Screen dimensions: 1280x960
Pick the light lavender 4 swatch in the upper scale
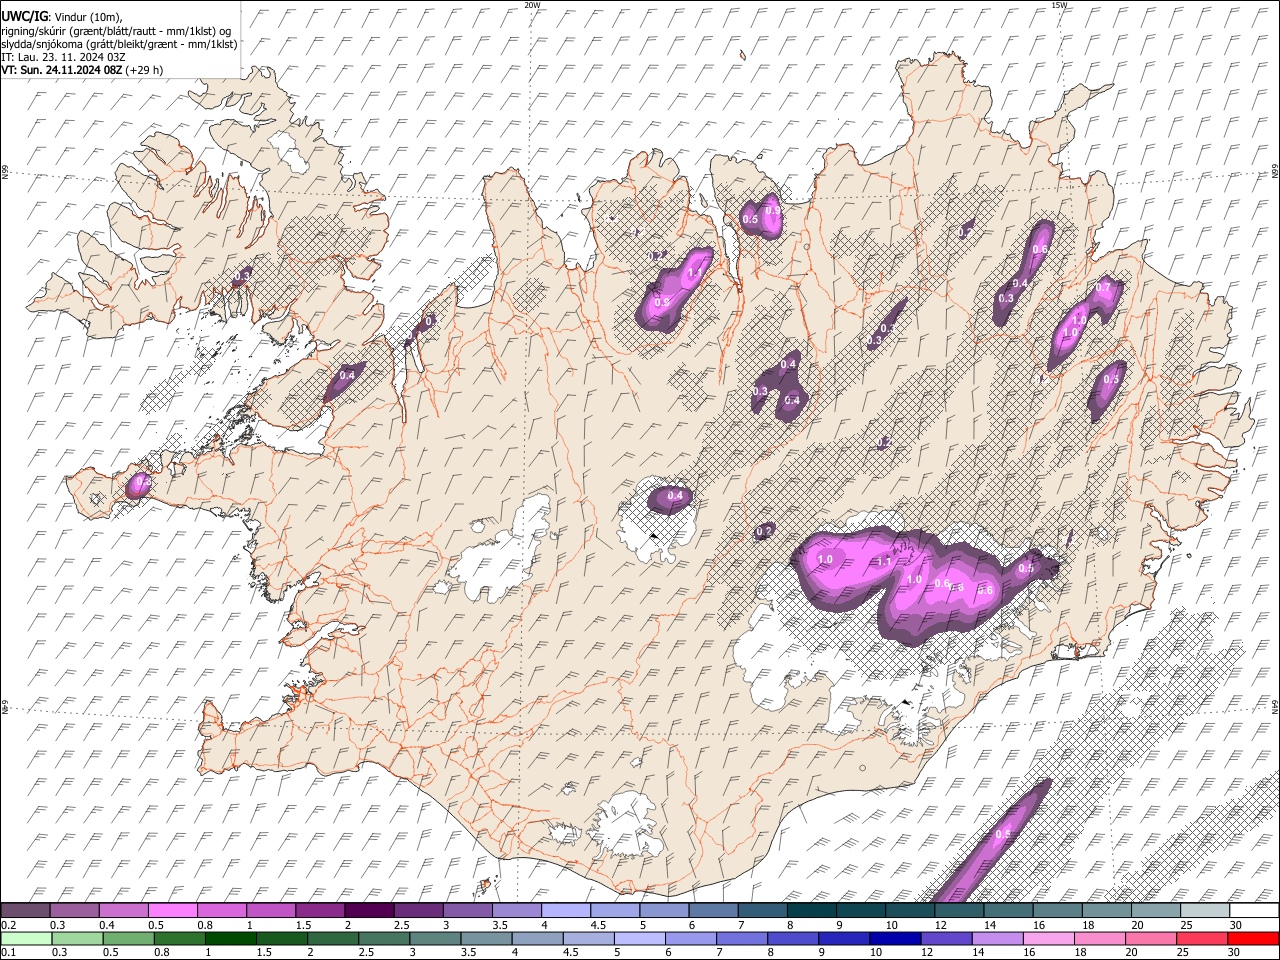(566, 911)
